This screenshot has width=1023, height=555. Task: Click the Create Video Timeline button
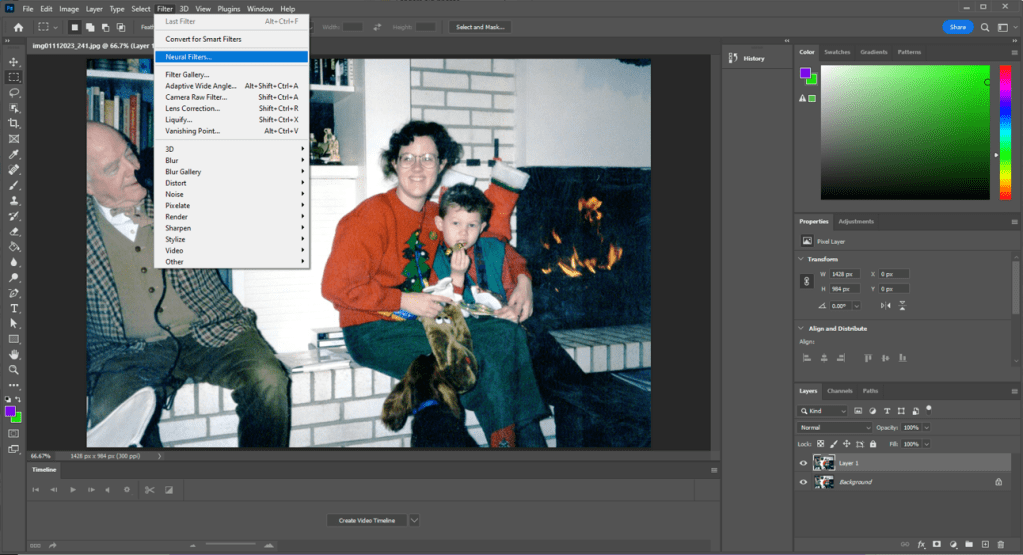pyautogui.click(x=365, y=520)
